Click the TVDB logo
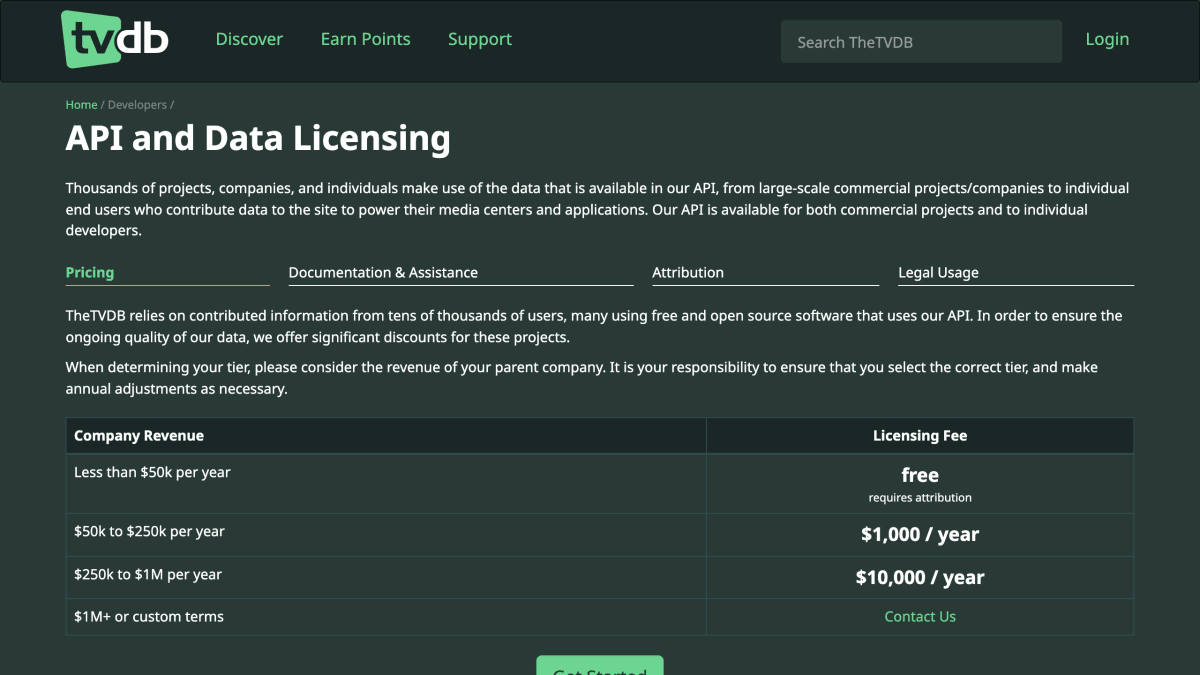1200x675 pixels. click(x=115, y=40)
